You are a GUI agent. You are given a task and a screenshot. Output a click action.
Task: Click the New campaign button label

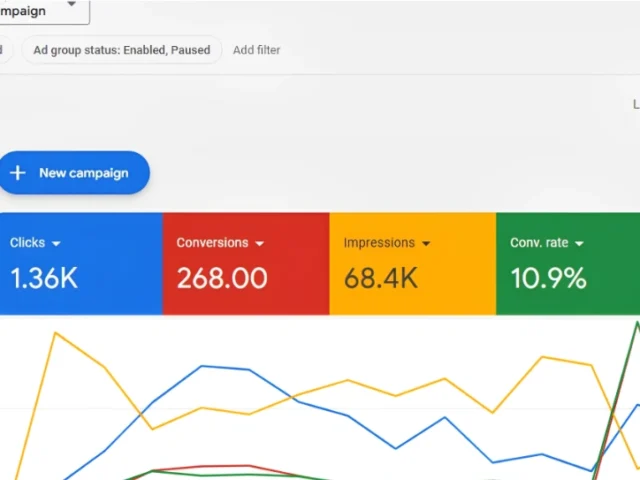click(83, 173)
